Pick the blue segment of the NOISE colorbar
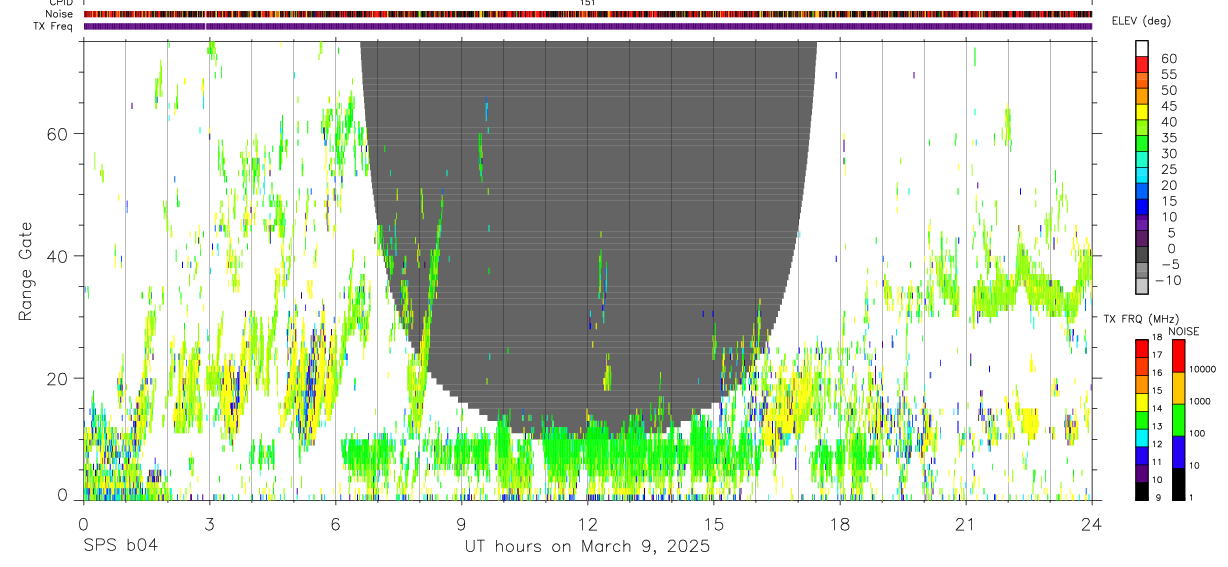Viewport: 1228px width, 567px height. [x=1177, y=451]
